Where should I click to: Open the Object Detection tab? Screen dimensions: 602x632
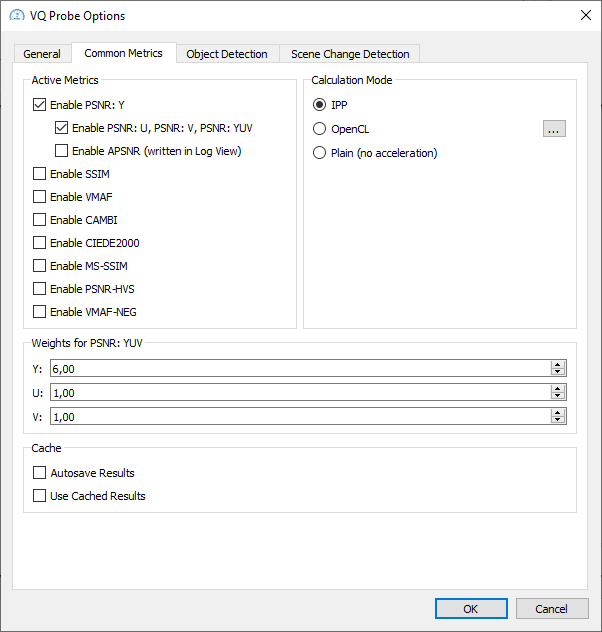tap(227, 54)
